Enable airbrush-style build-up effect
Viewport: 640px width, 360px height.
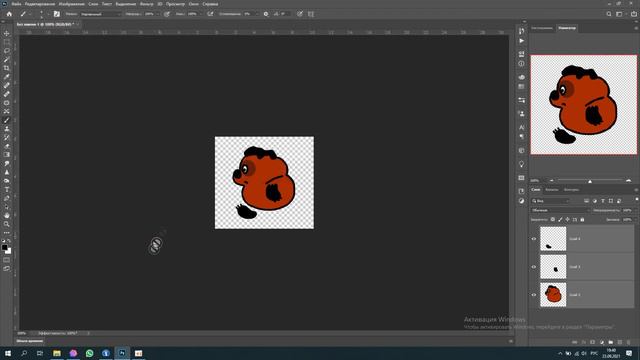210,14
